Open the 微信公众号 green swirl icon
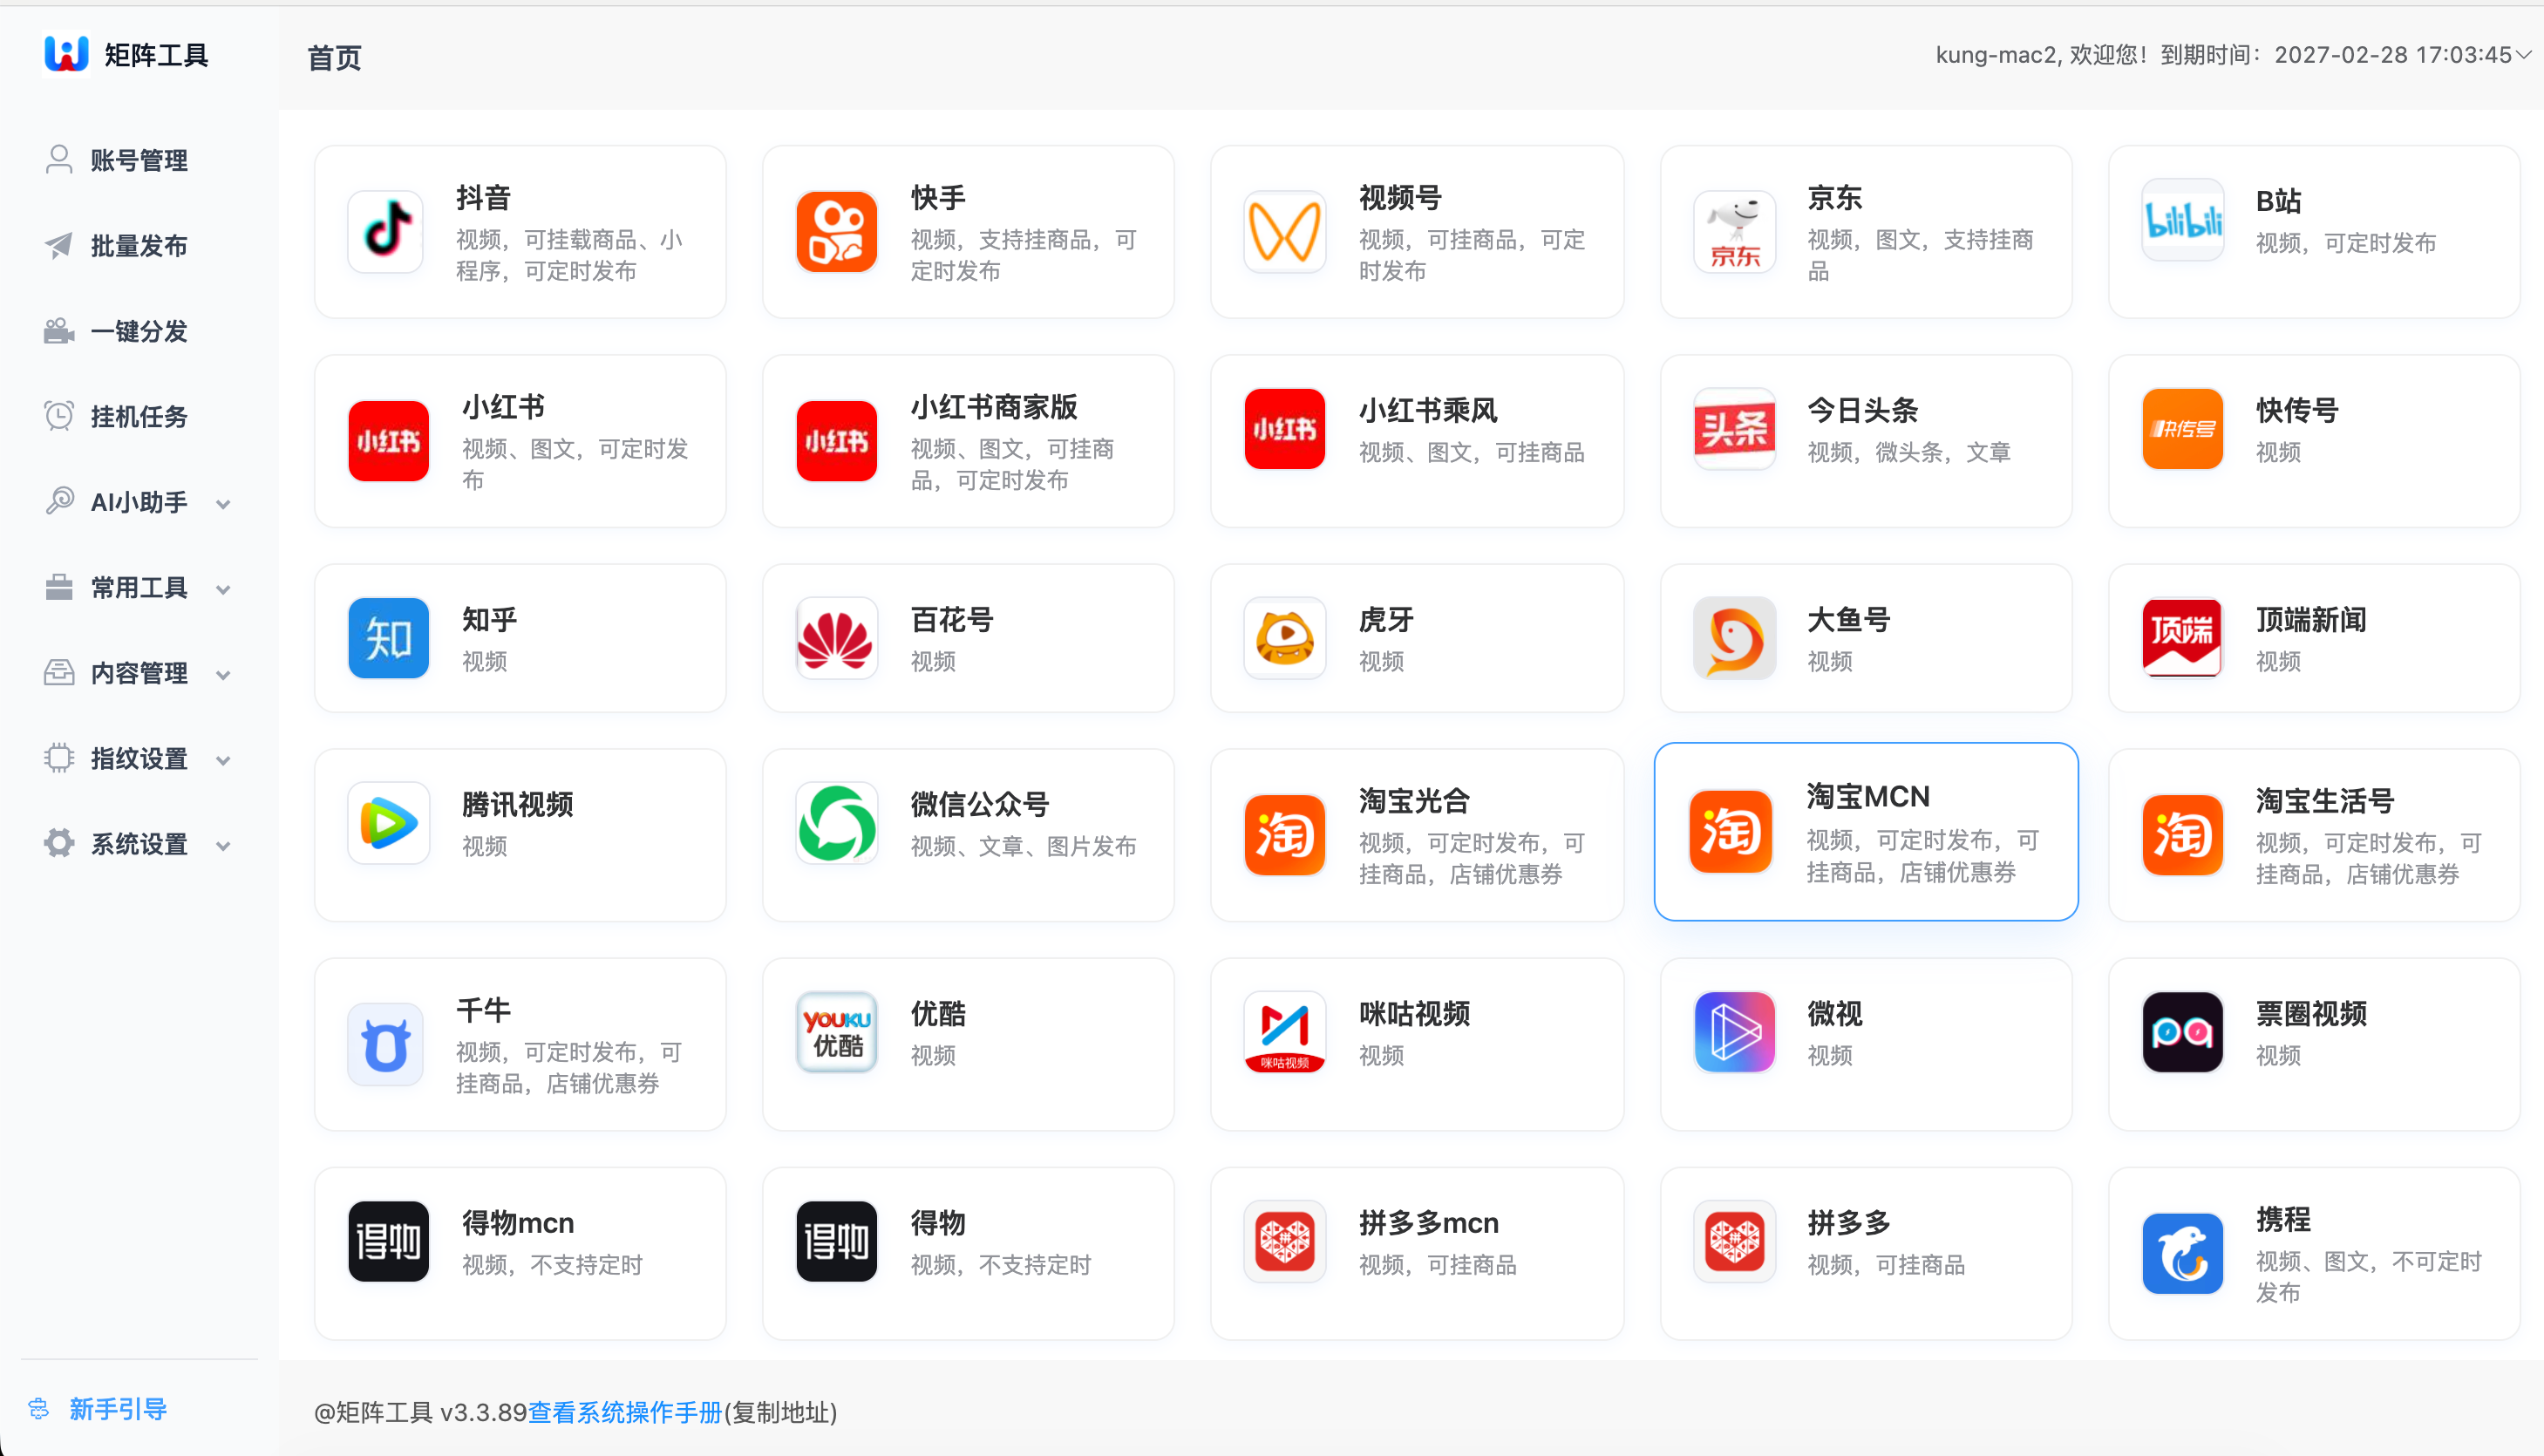 (836, 823)
